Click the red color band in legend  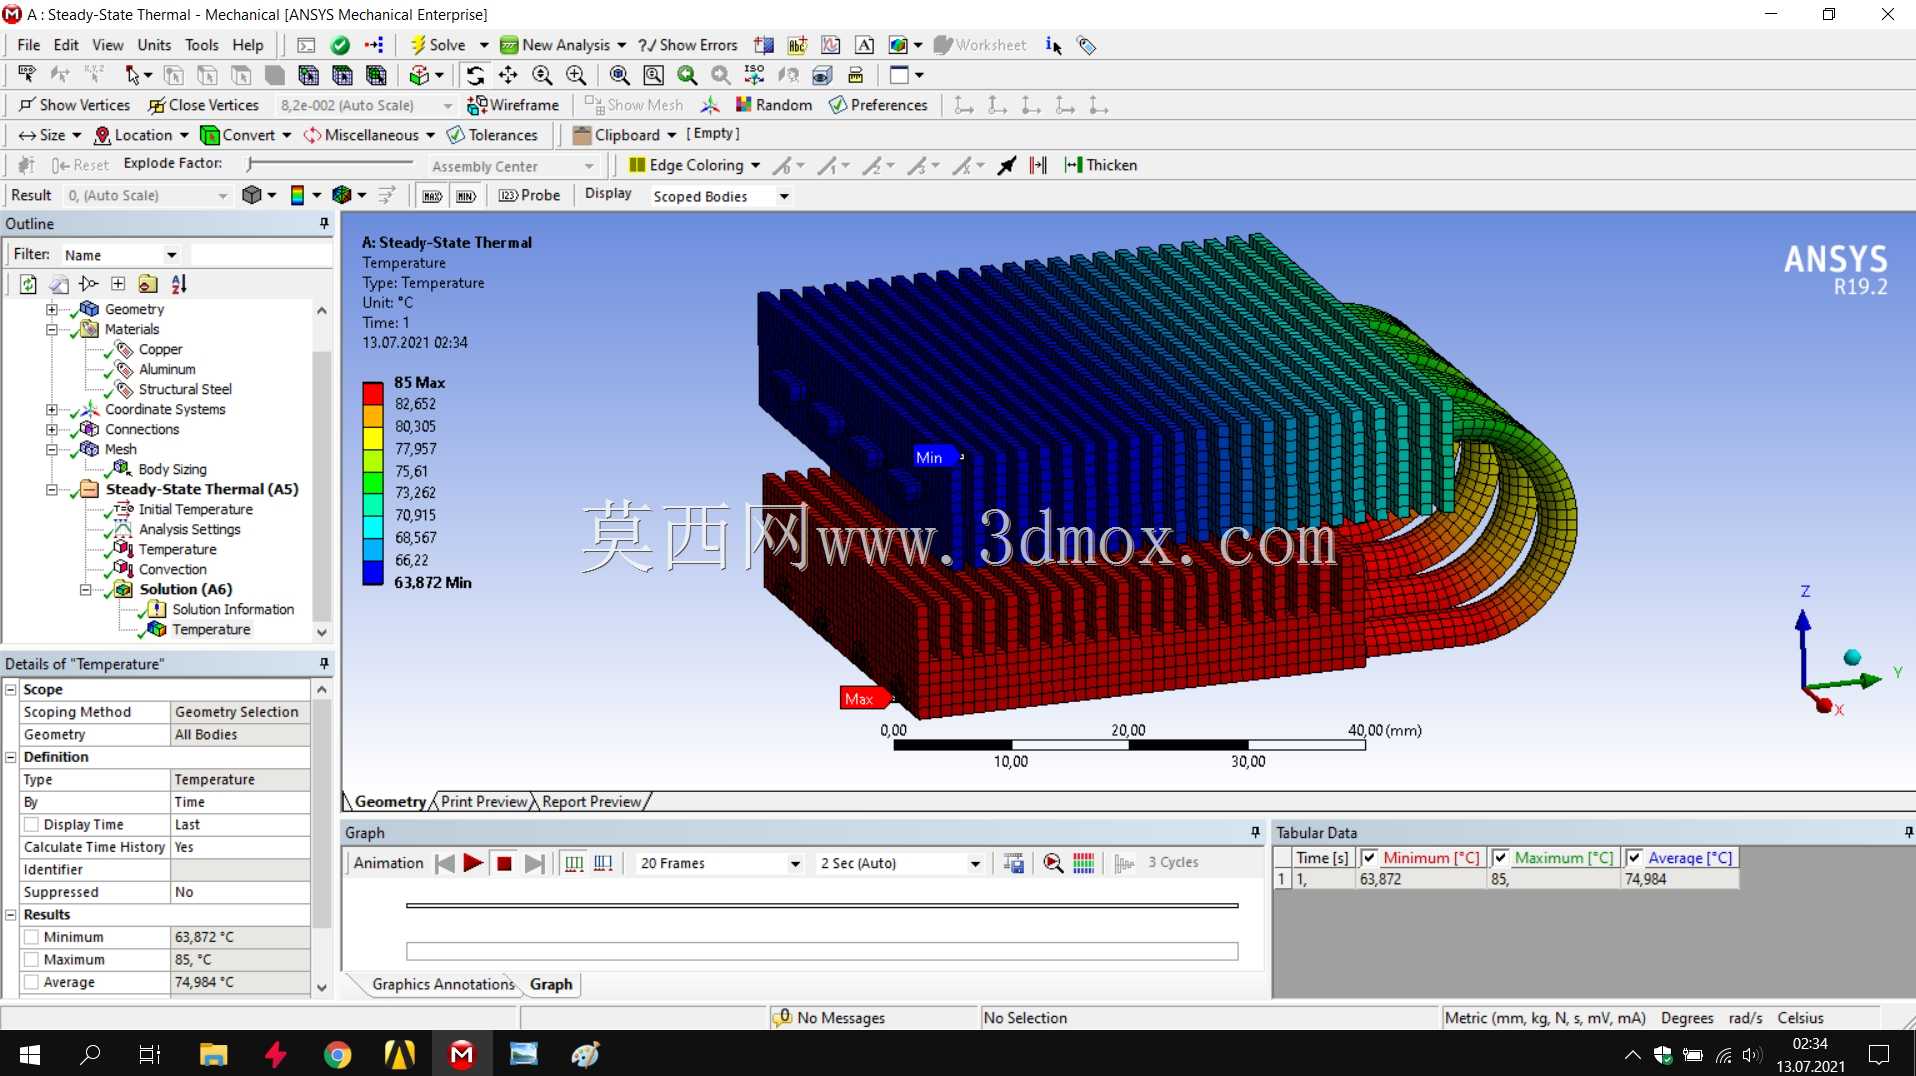(x=373, y=393)
